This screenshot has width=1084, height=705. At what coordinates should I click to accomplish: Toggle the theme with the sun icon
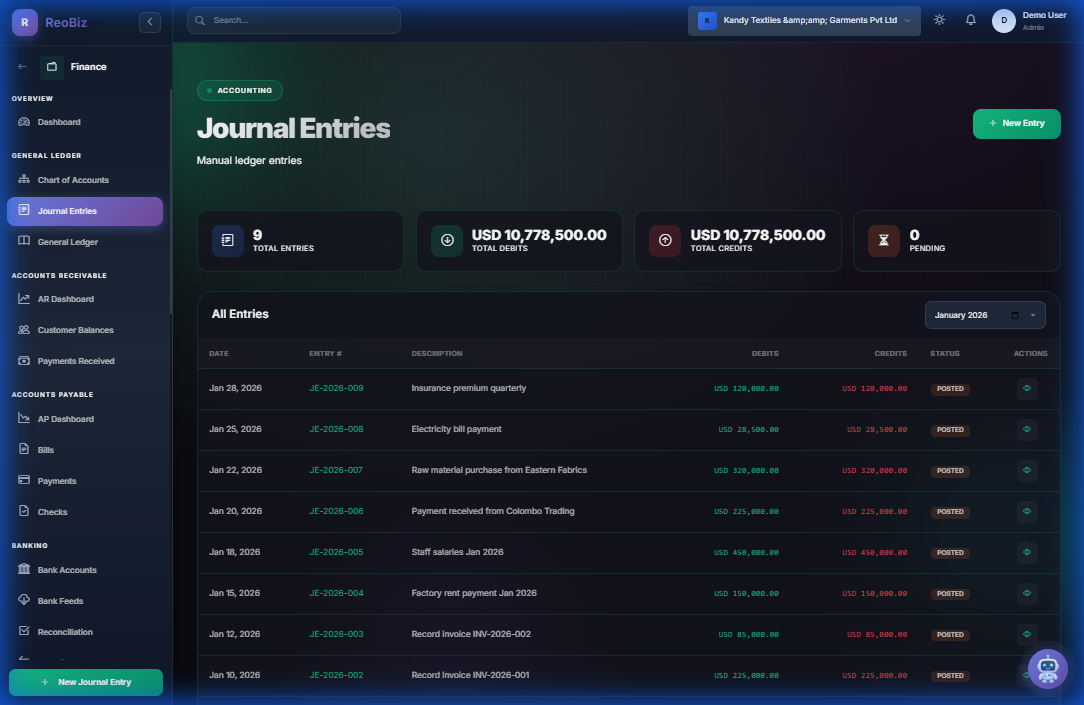tap(938, 19)
